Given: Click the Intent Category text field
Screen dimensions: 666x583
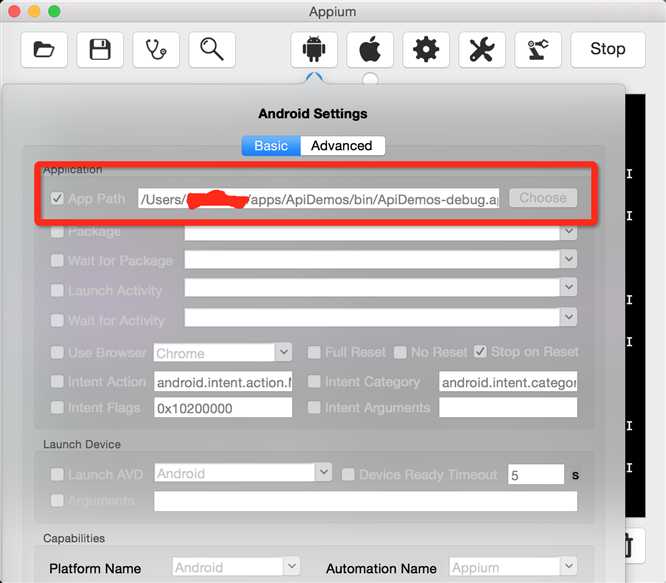Looking at the screenshot, I should [x=508, y=382].
